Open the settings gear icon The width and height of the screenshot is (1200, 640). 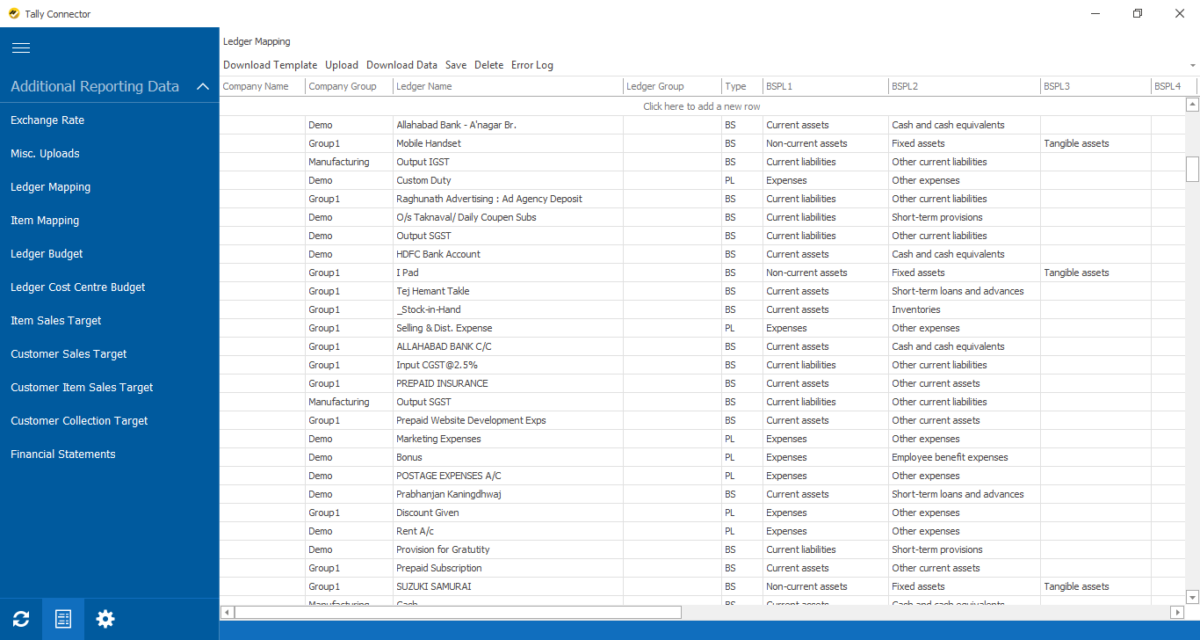click(105, 618)
